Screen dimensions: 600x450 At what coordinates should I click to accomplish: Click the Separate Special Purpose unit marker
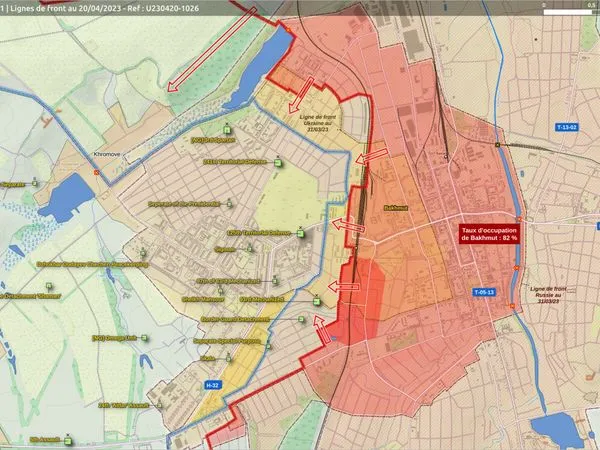pyautogui.click(x=268, y=345)
